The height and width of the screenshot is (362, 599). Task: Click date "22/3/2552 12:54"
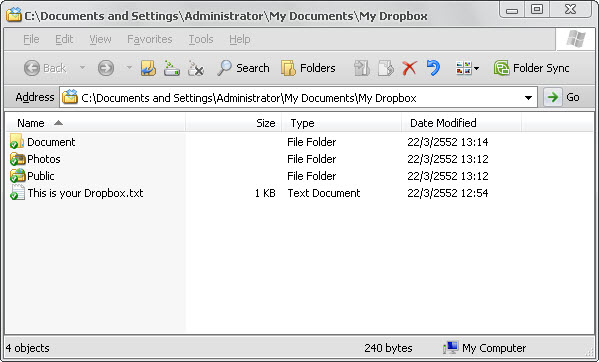(x=448, y=193)
